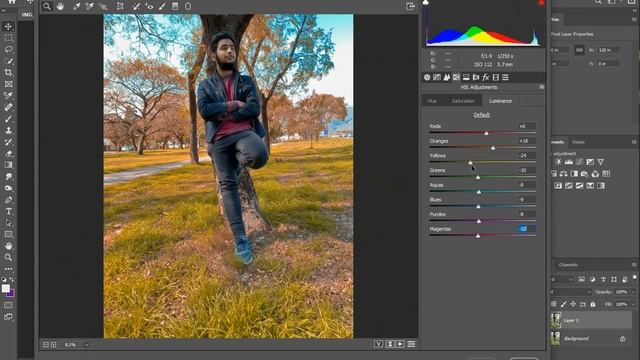Select the Zoom tool in Camera Raw toolbar
This screenshot has width=640, height=360.
(47, 6)
